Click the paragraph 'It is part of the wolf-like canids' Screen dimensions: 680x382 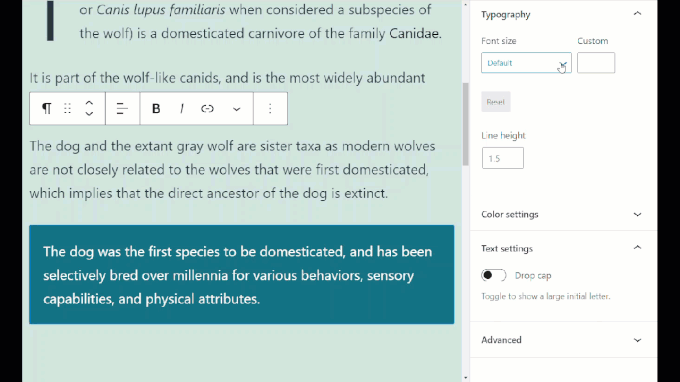pyautogui.click(x=227, y=78)
